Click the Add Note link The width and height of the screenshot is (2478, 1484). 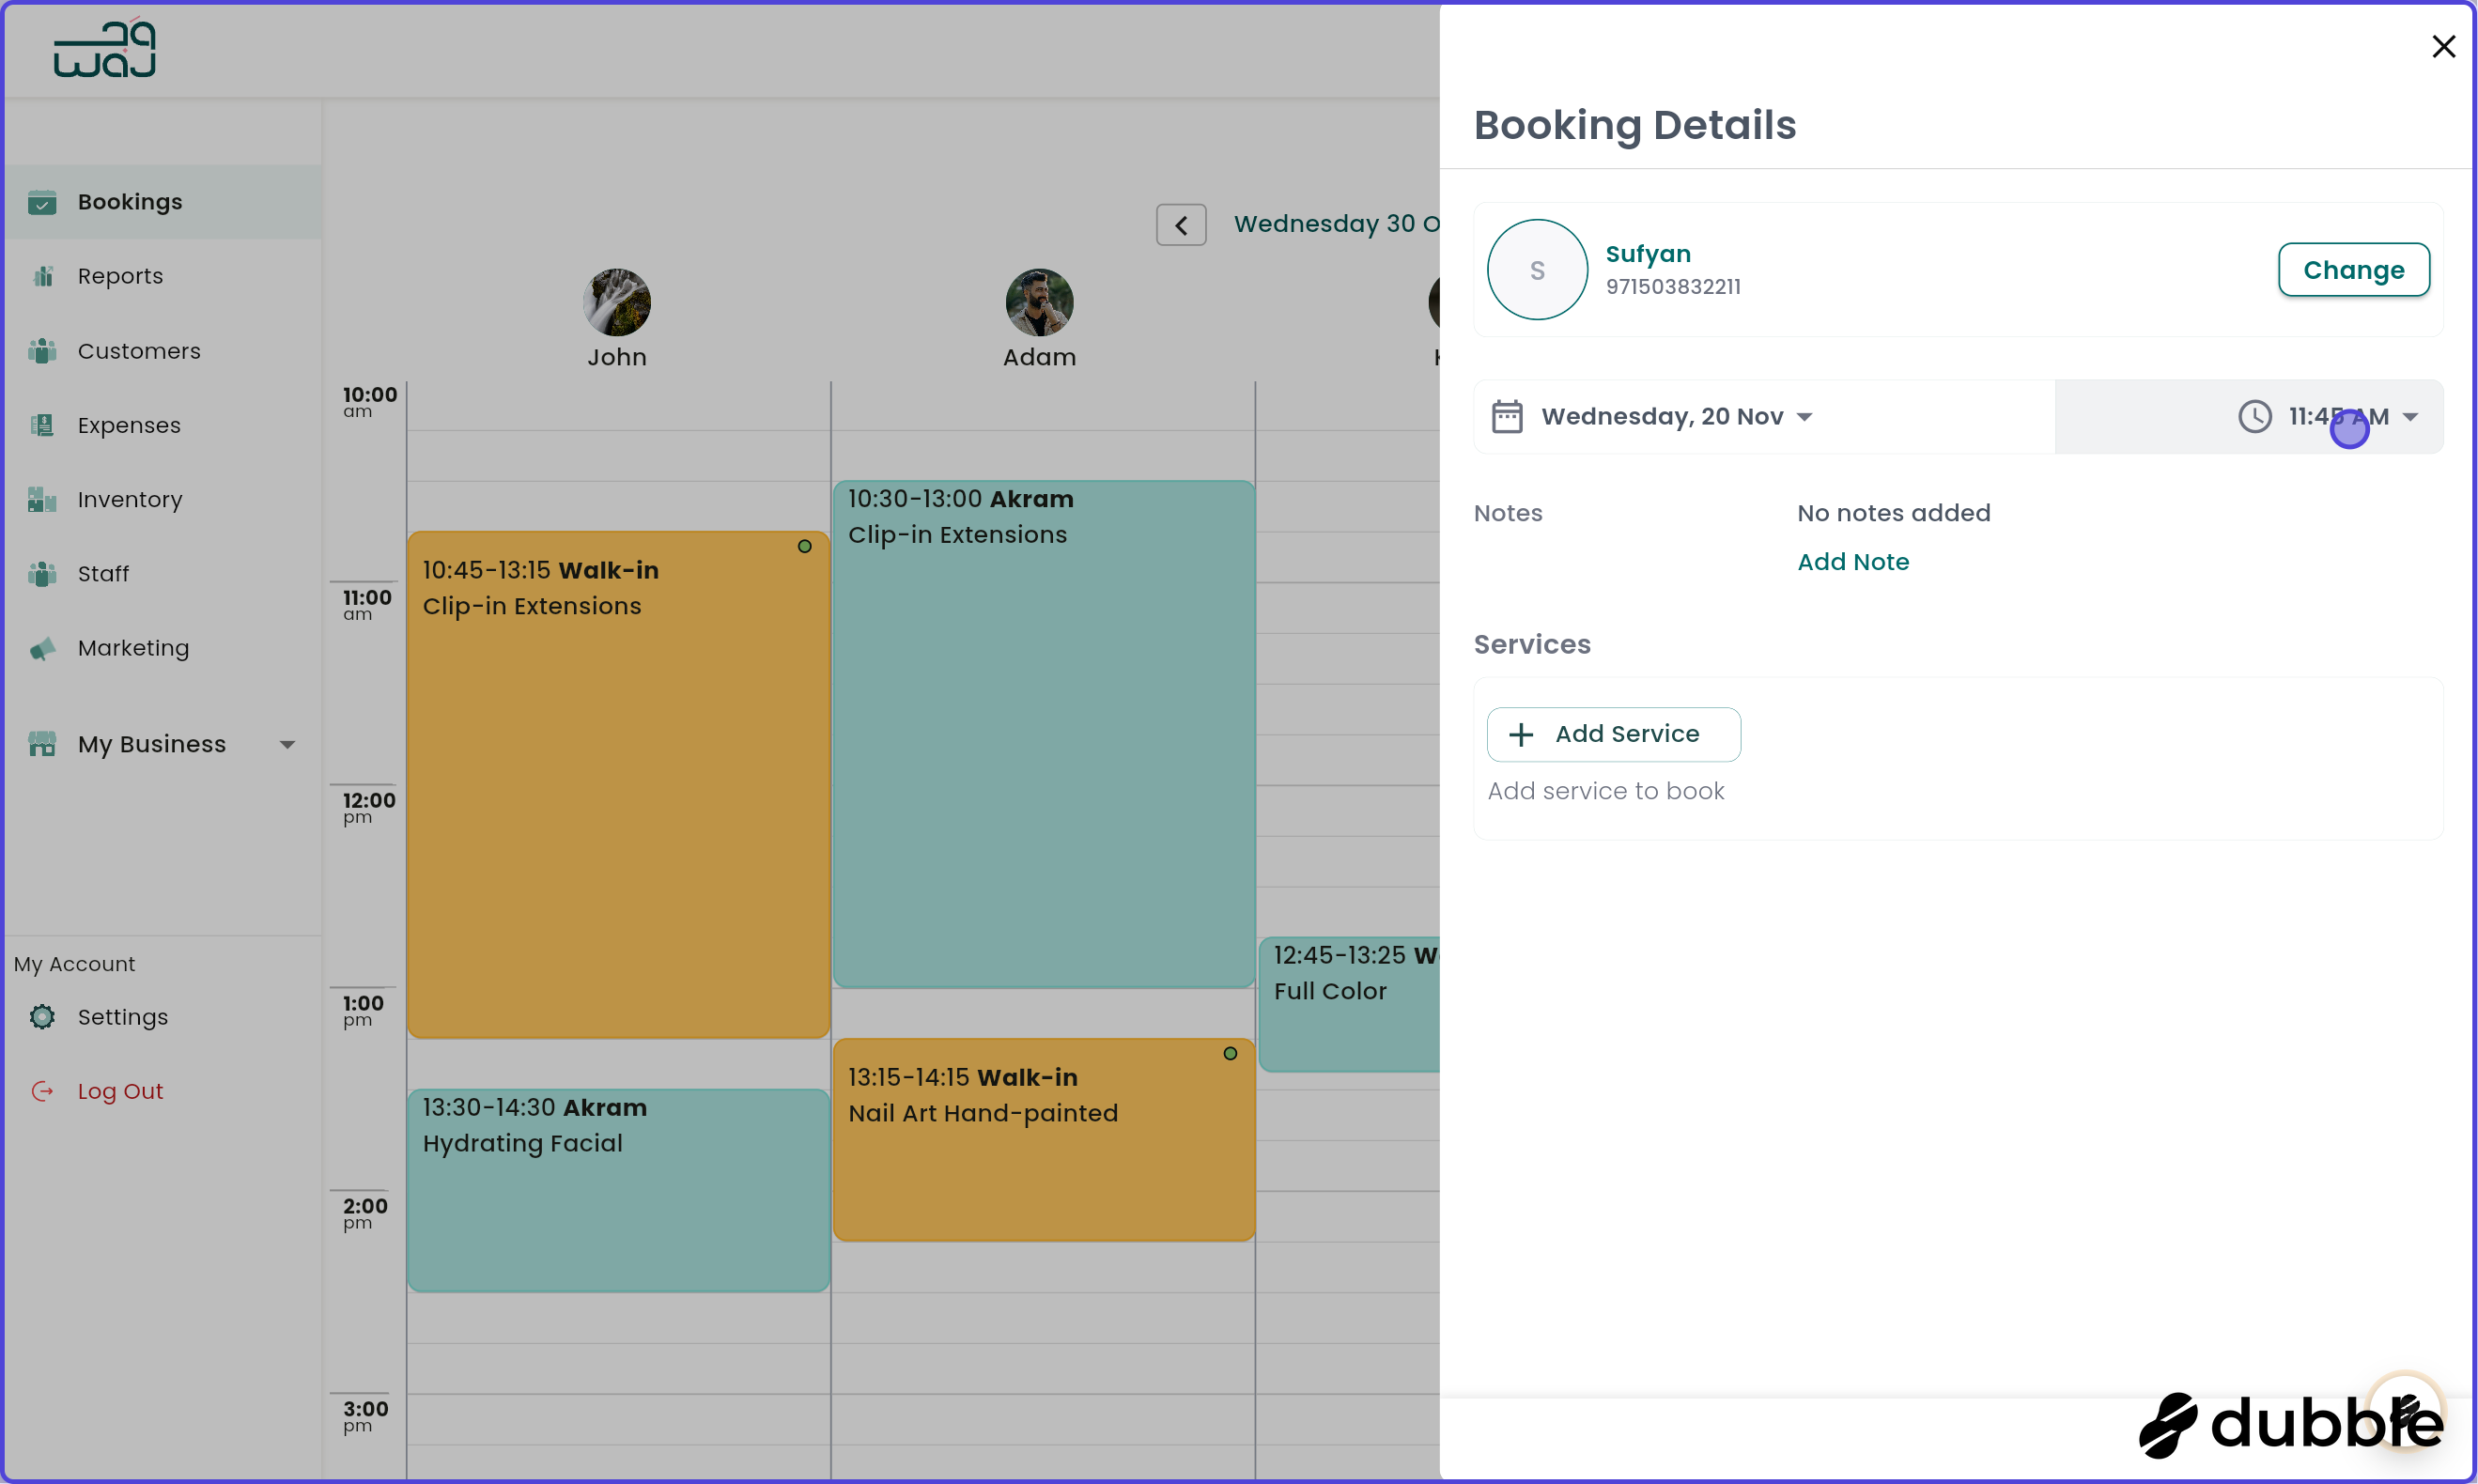click(1853, 561)
